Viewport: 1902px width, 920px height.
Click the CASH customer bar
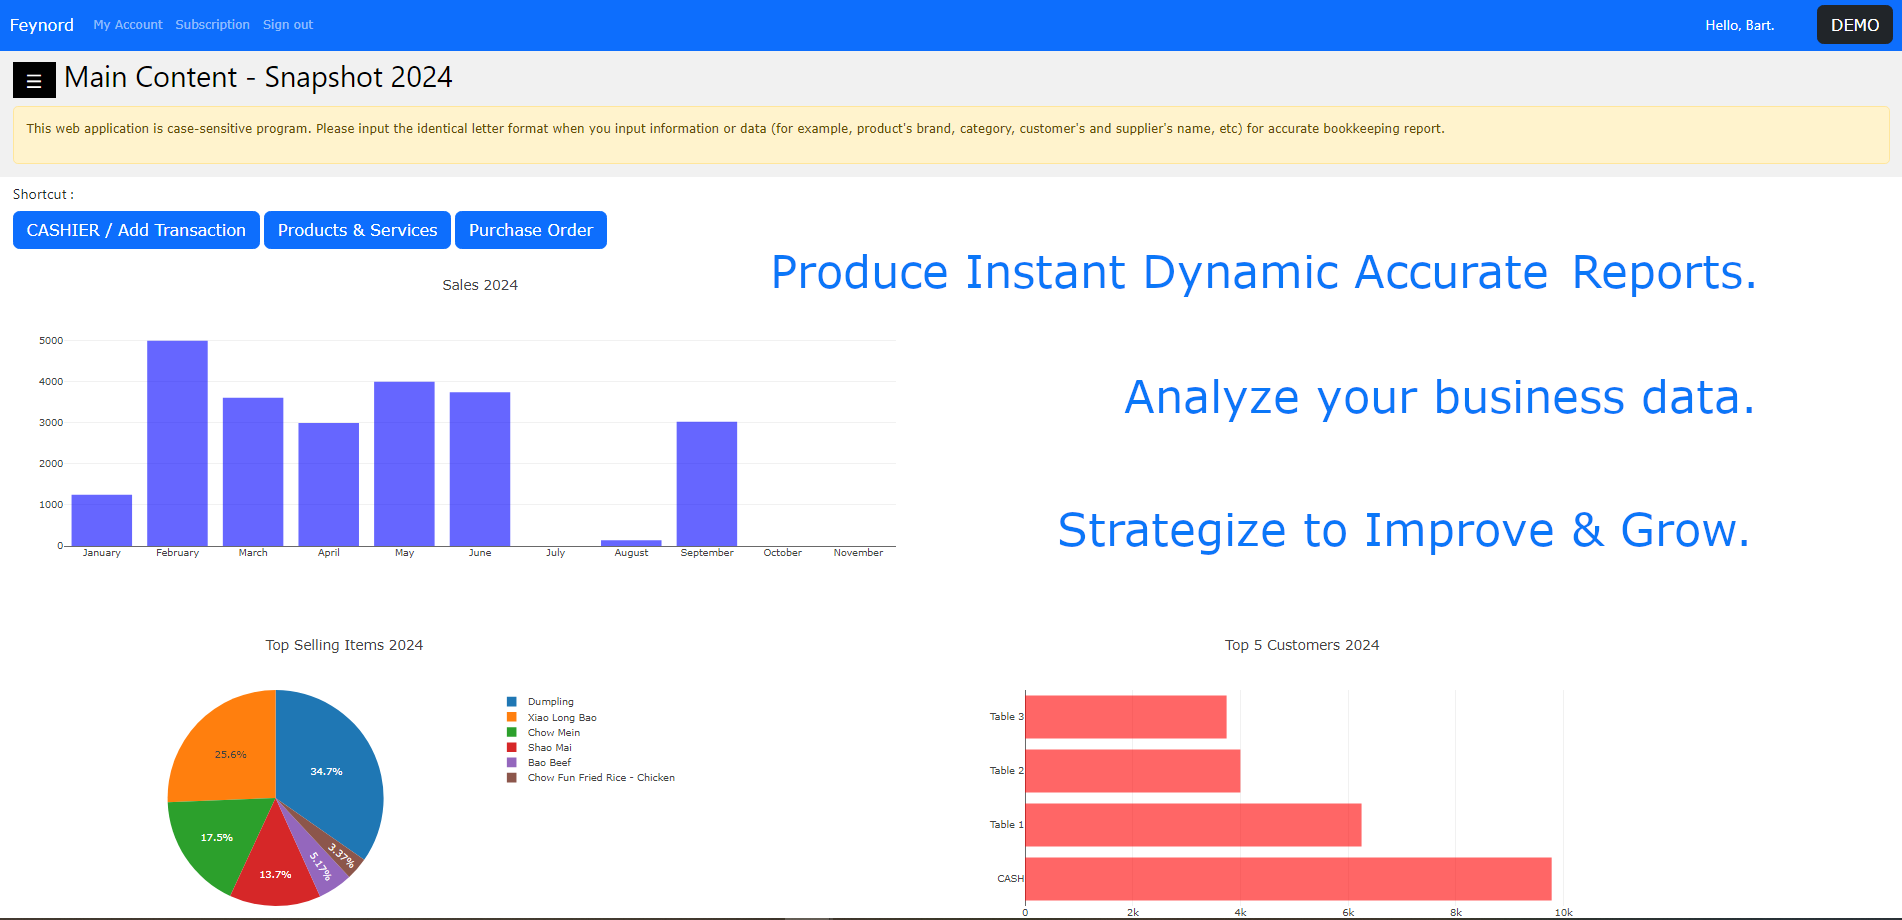click(1288, 879)
